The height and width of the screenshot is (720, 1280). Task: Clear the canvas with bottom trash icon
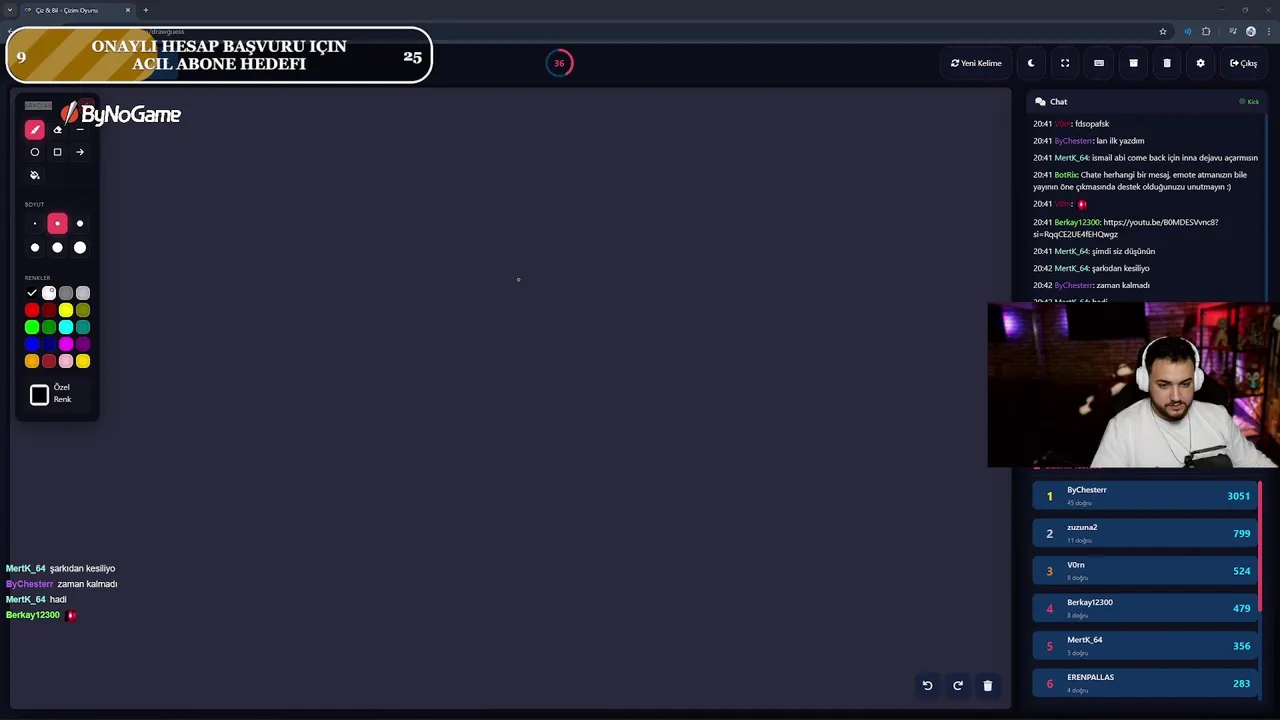coord(987,685)
